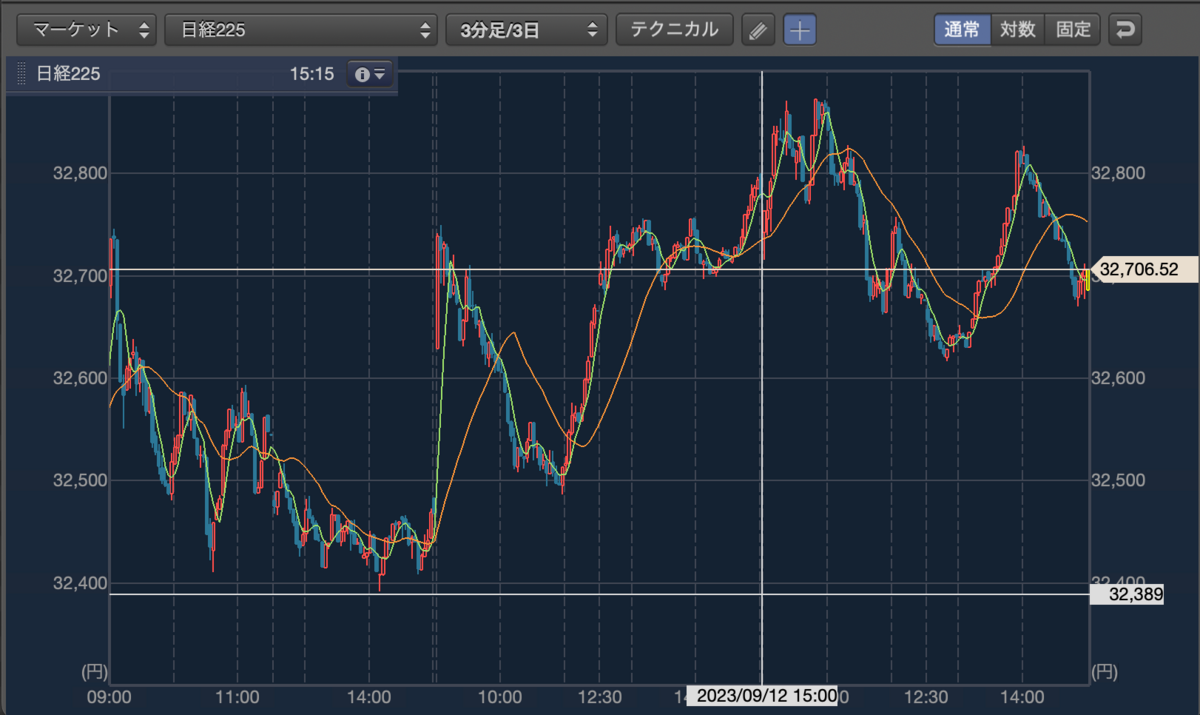Open the 日経225 symbol dropdown
Screen dimensions: 1200x715
[301, 29]
